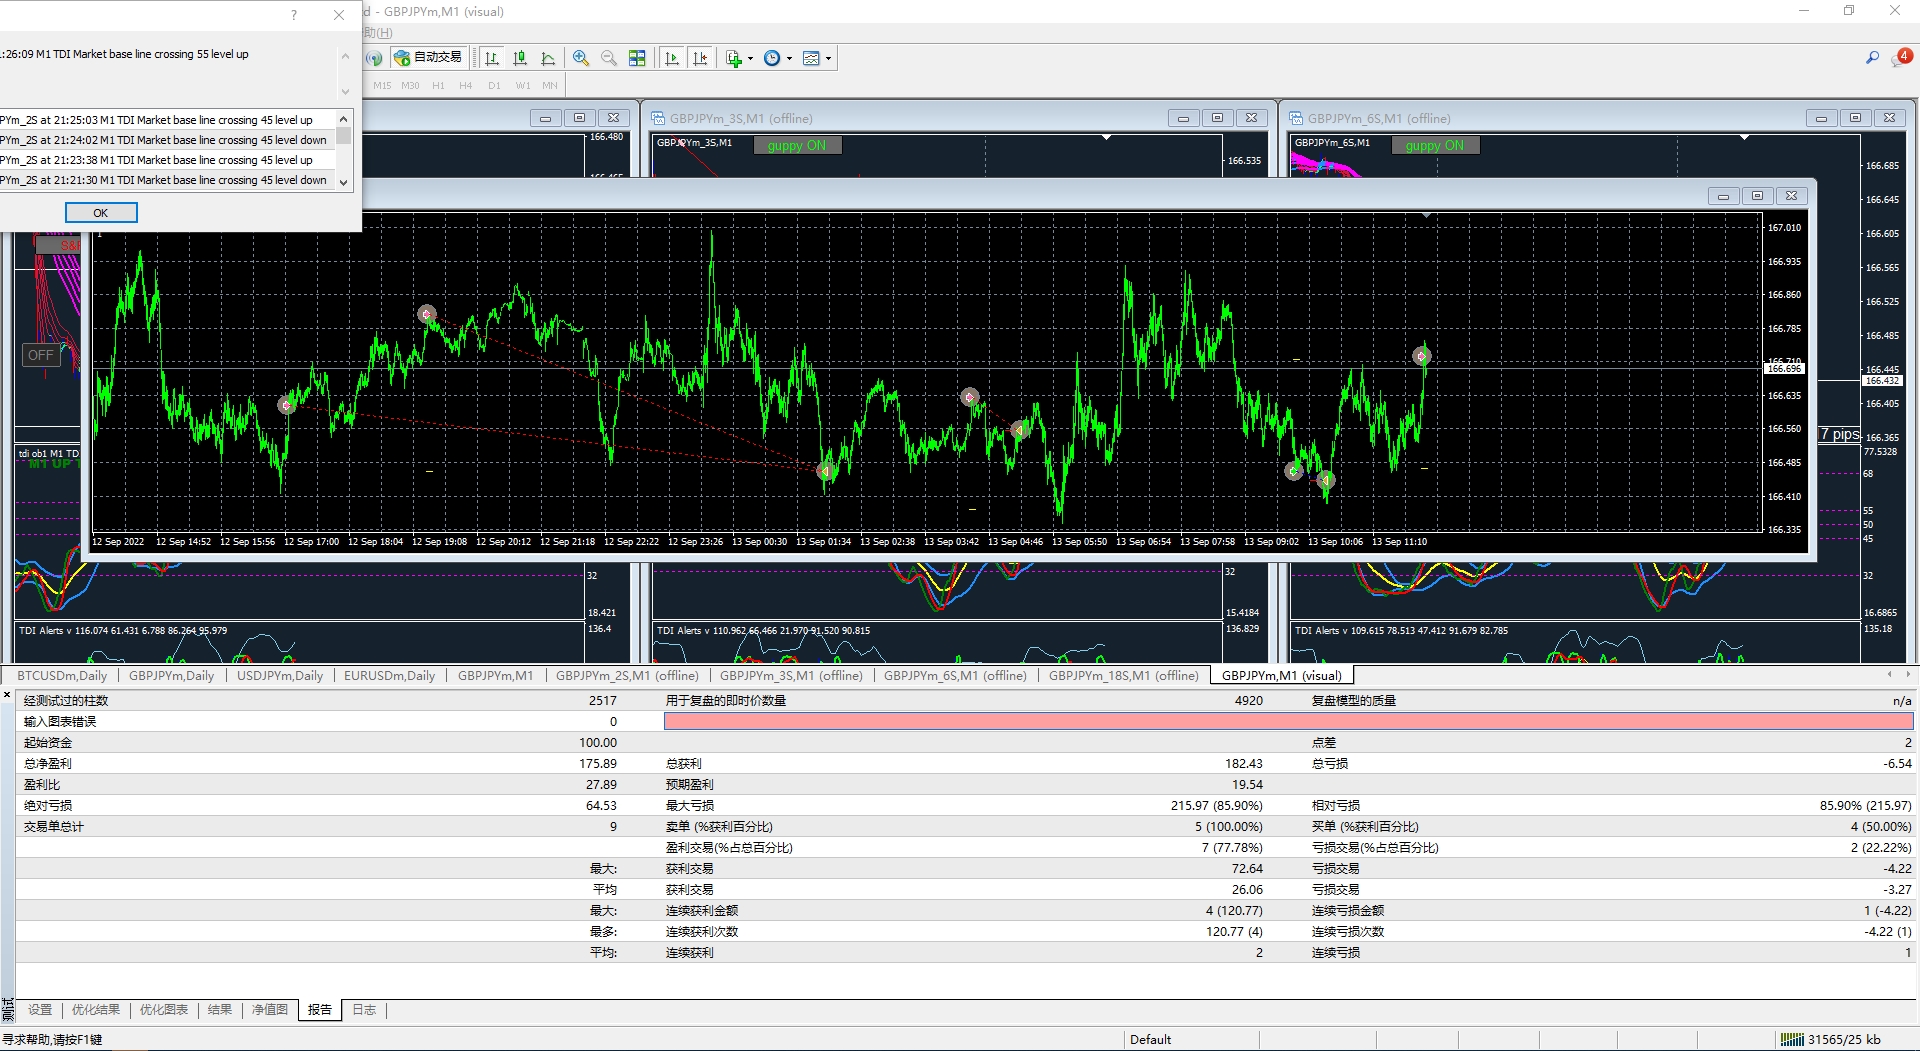
Task: Expand the indicators list dropdown arrow
Action: pos(750,59)
